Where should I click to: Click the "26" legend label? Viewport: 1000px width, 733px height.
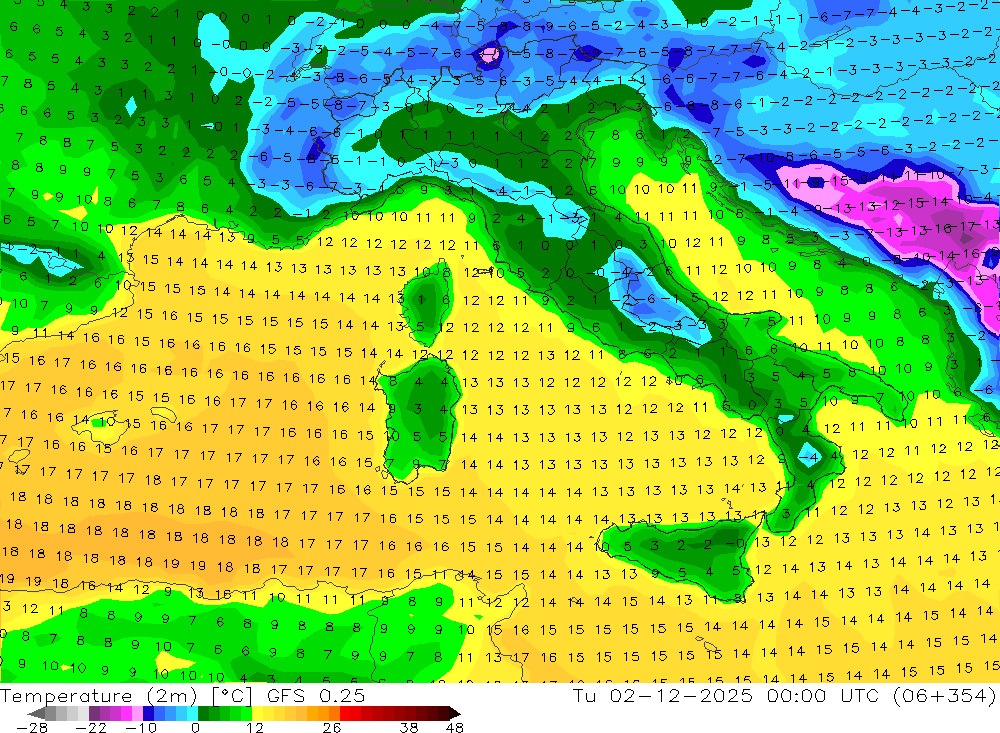331,727
